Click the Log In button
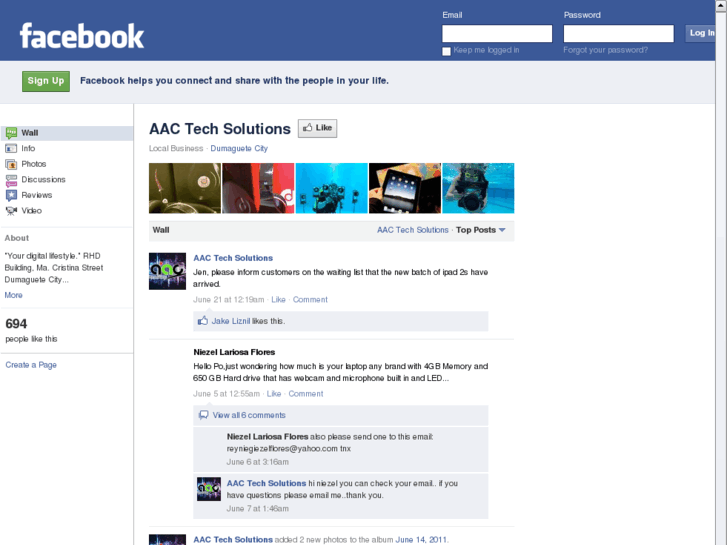 pyautogui.click(x=700, y=33)
